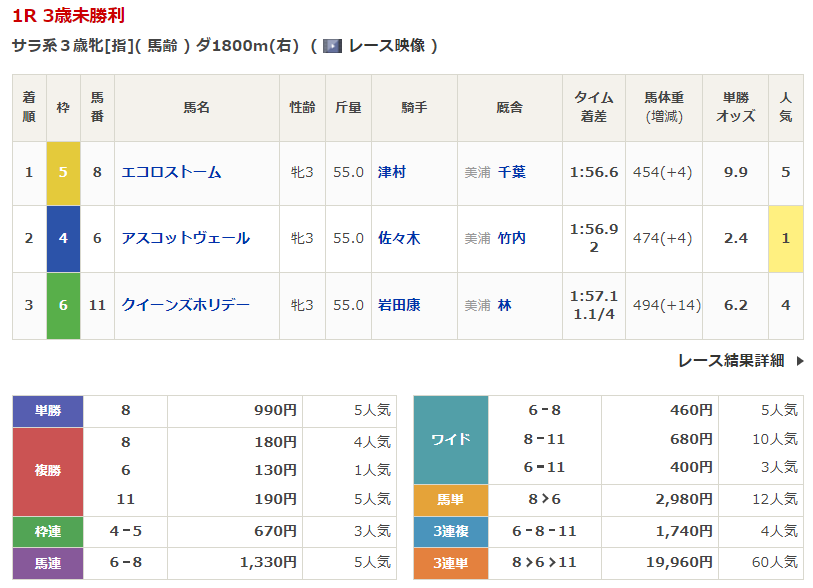Image resolution: width=813 pixels, height=588 pixels.
Task: Click the yellow frame 5 color box
Action: click(63, 172)
